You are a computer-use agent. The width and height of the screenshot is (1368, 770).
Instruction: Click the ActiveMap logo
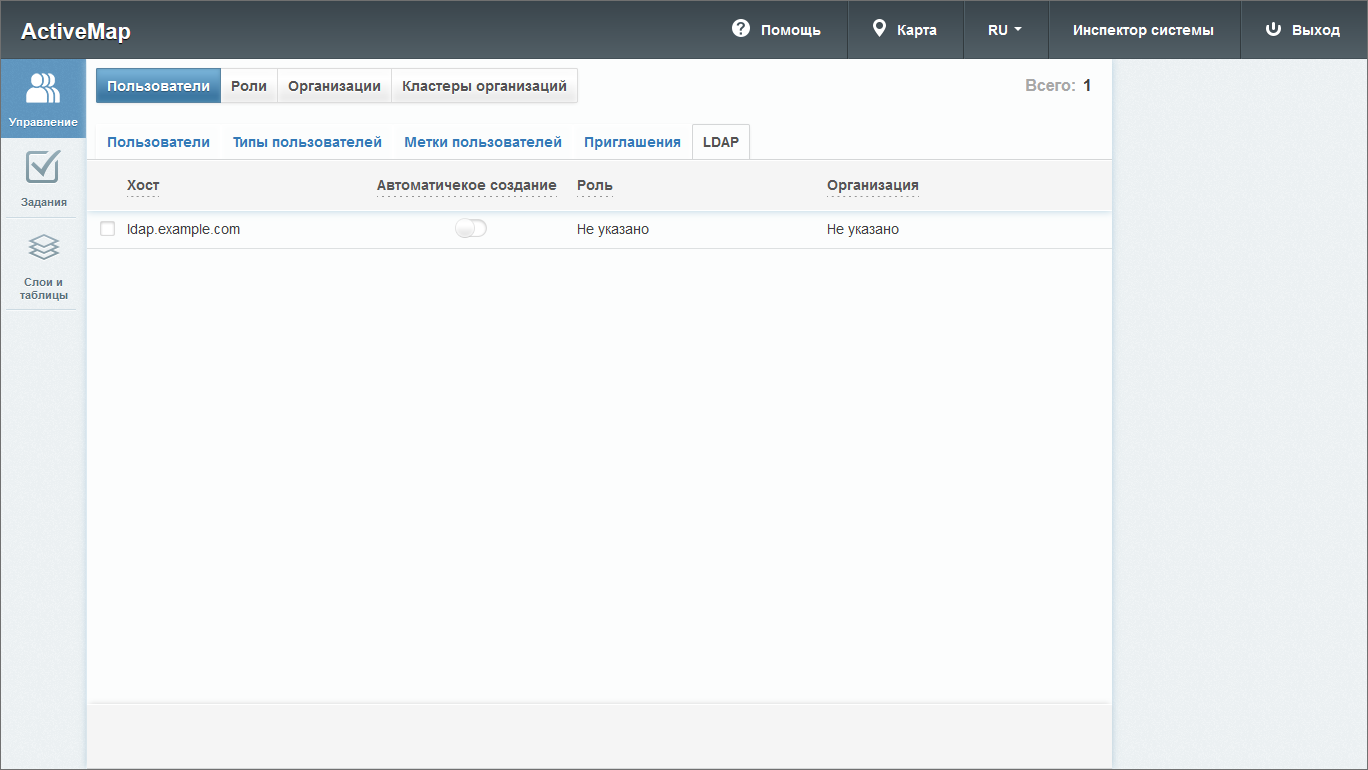point(76,31)
